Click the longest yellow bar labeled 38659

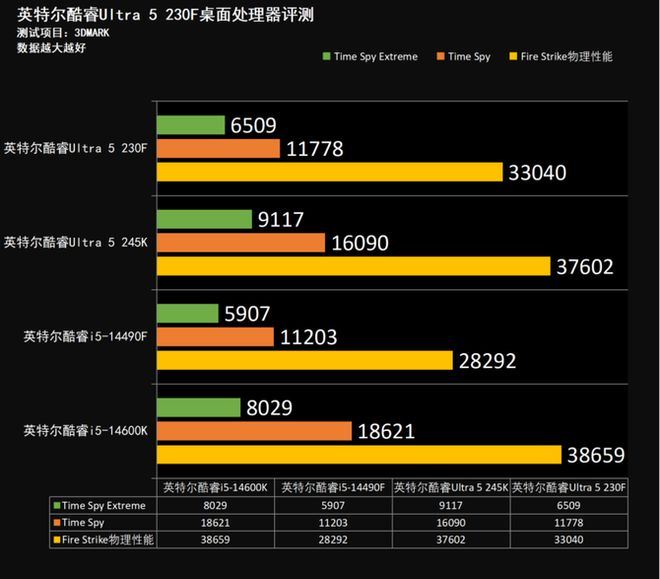358,455
